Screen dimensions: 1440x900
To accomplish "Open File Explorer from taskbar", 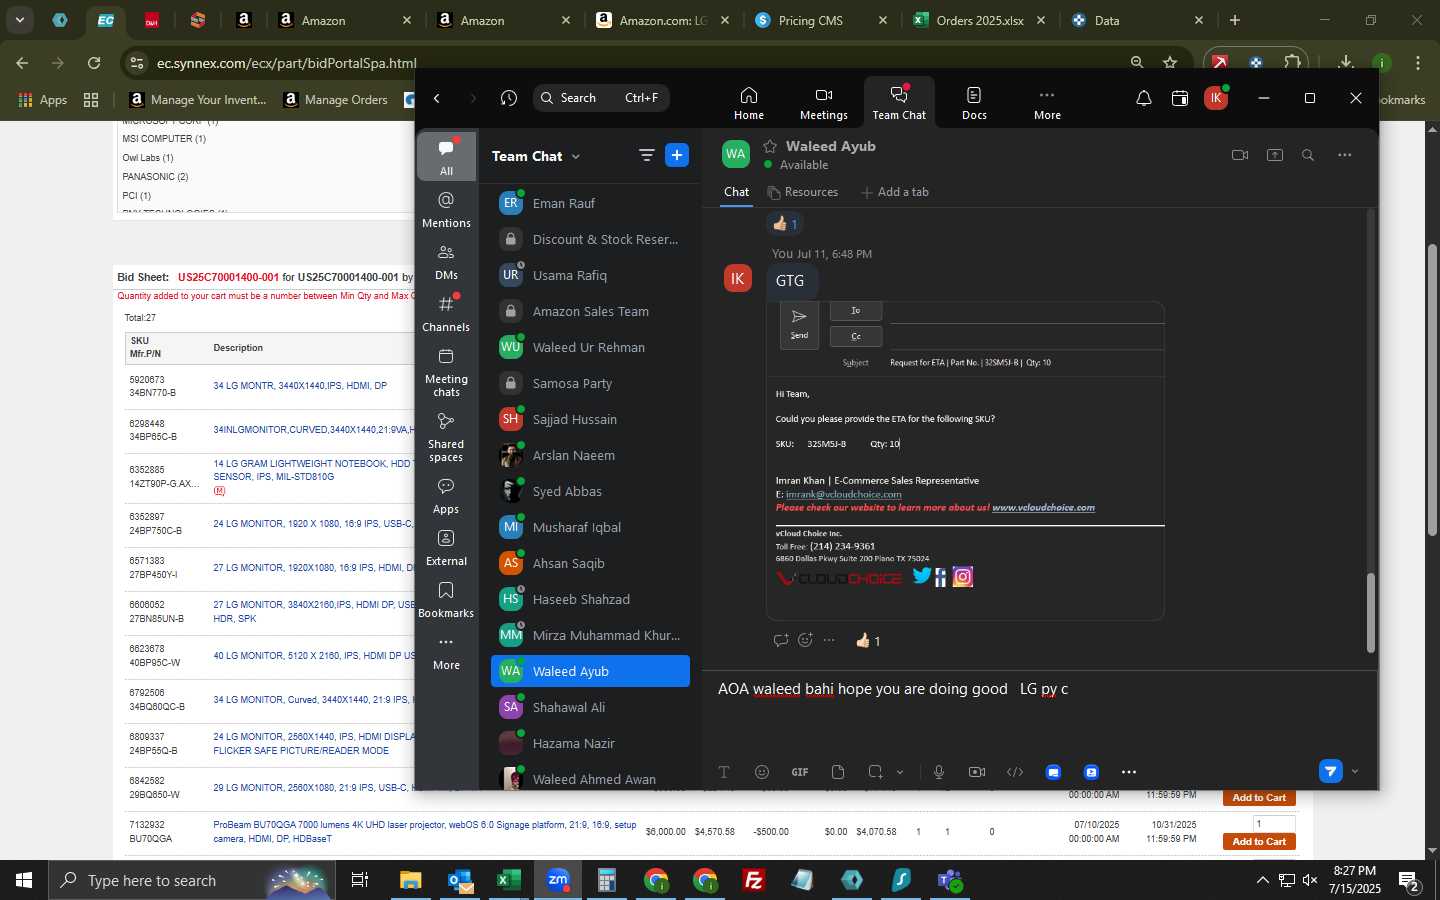I will point(411,880).
